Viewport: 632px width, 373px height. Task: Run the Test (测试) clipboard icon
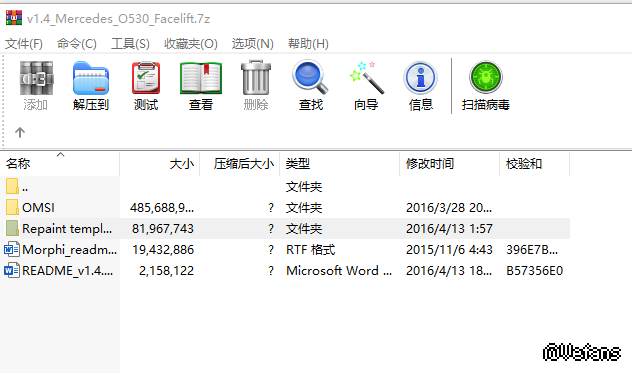[146, 78]
